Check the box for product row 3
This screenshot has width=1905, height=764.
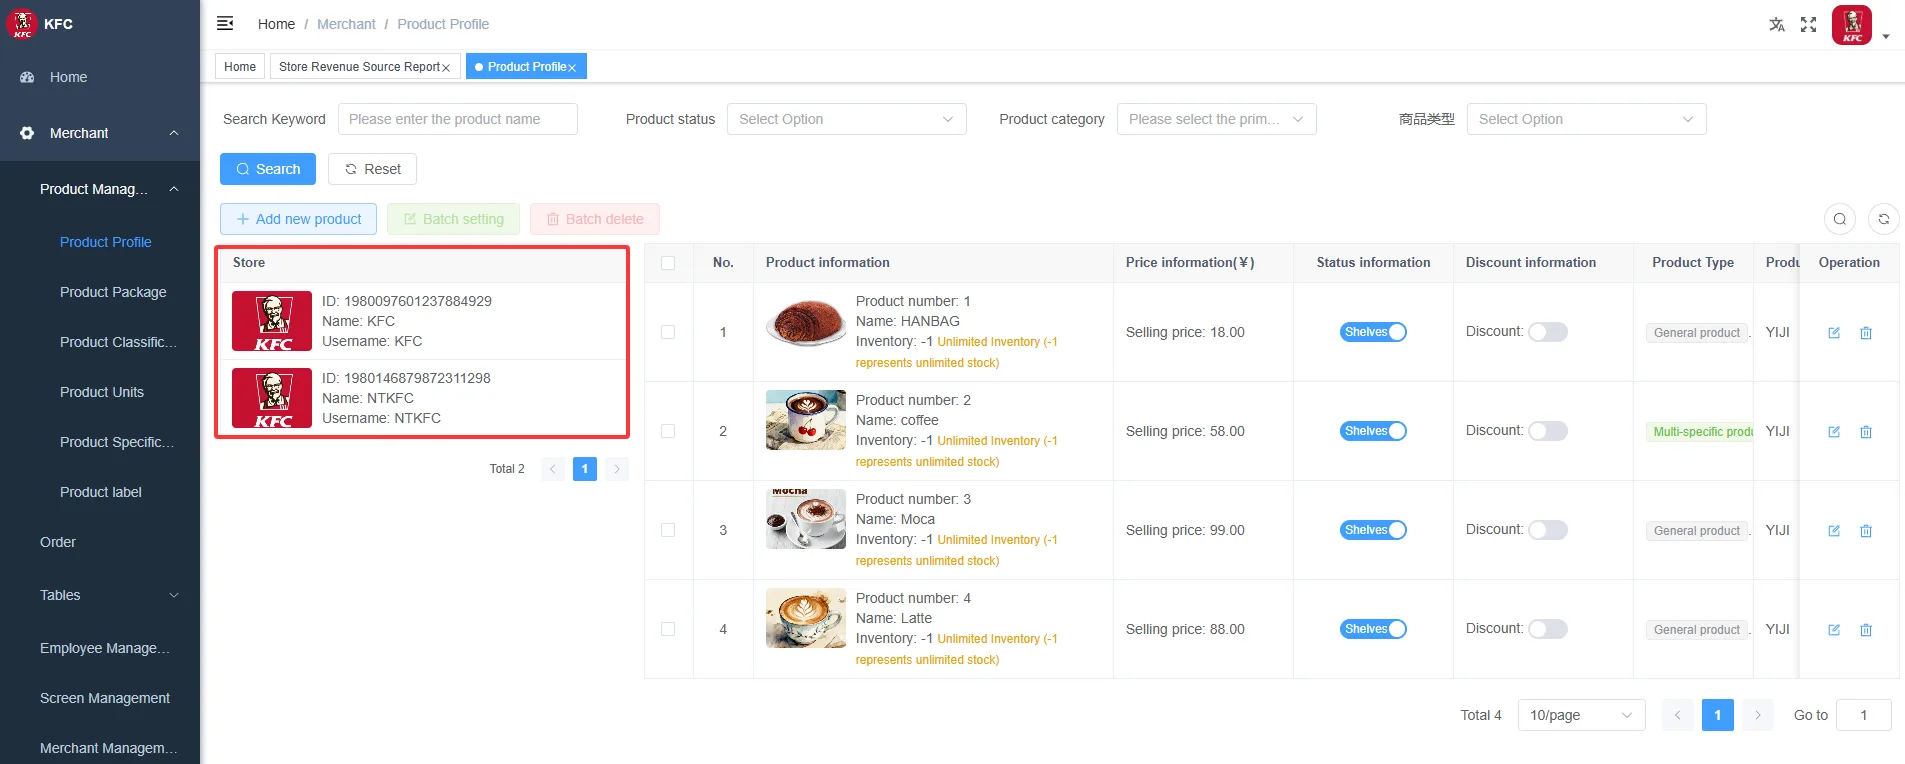pyautogui.click(x=668, y=530)
